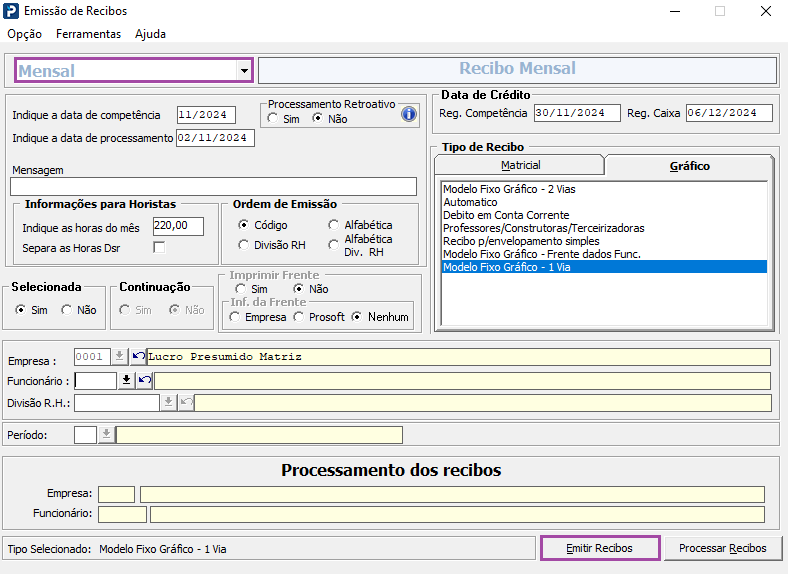Click the undo arrow icon next to Funcionário
This screenshot has height=574, width=788.
point(144,380)
